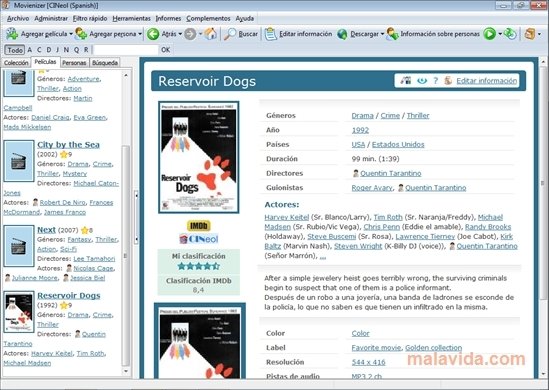The width and height of the screenshot is (549, 390).
Task: Click the Editar información link in header
Action: click(486, 81)
